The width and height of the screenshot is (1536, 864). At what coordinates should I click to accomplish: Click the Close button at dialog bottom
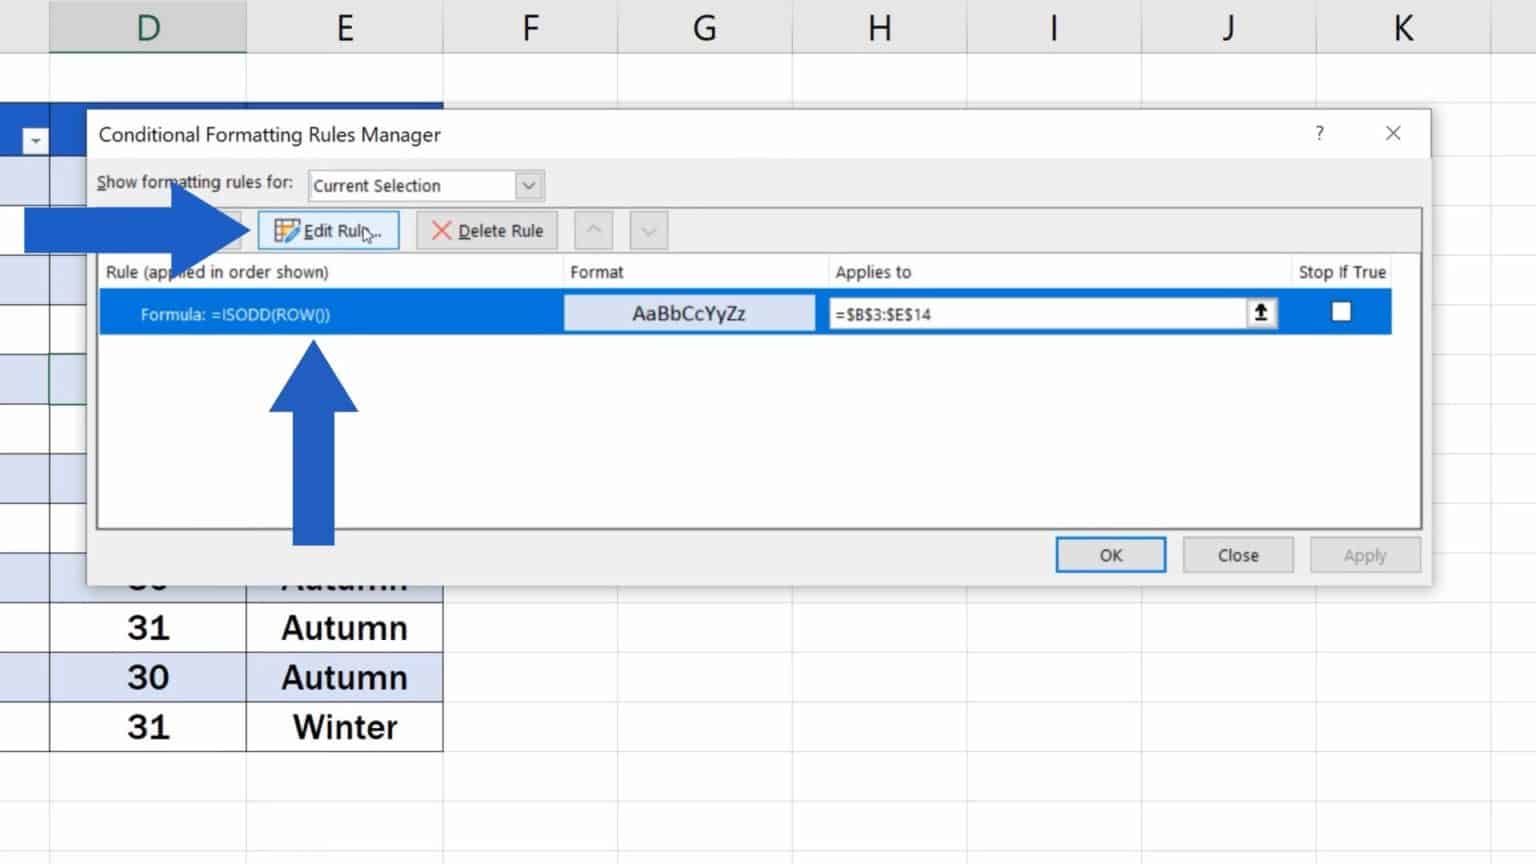coord(1237,555)
